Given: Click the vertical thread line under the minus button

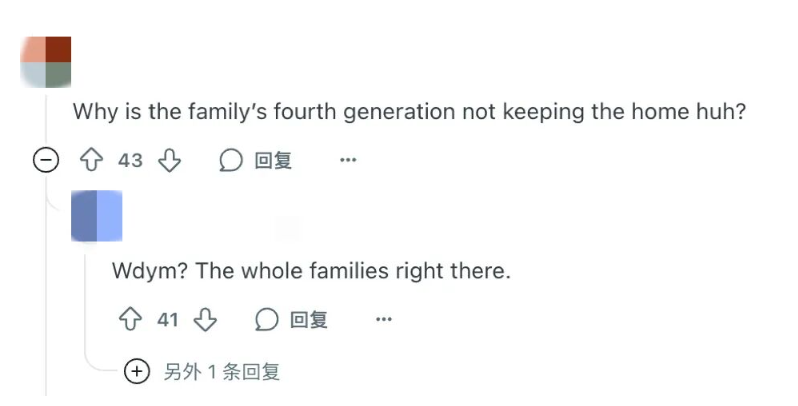Looking at the screenshot, I should pyautogui.click(x=45, y=280).
